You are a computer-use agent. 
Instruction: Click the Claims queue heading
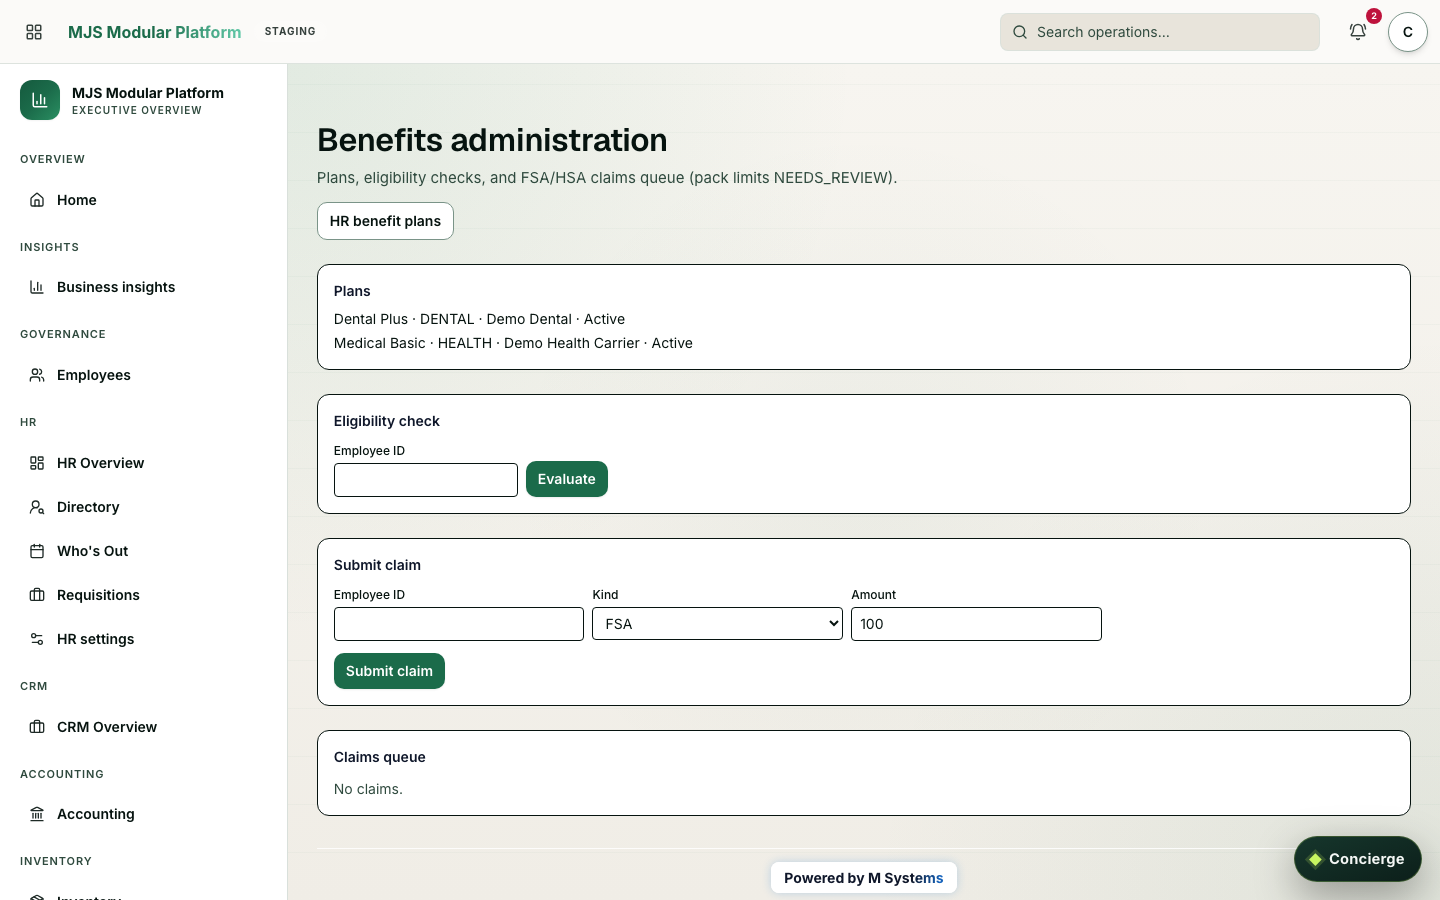coord(380,757)
